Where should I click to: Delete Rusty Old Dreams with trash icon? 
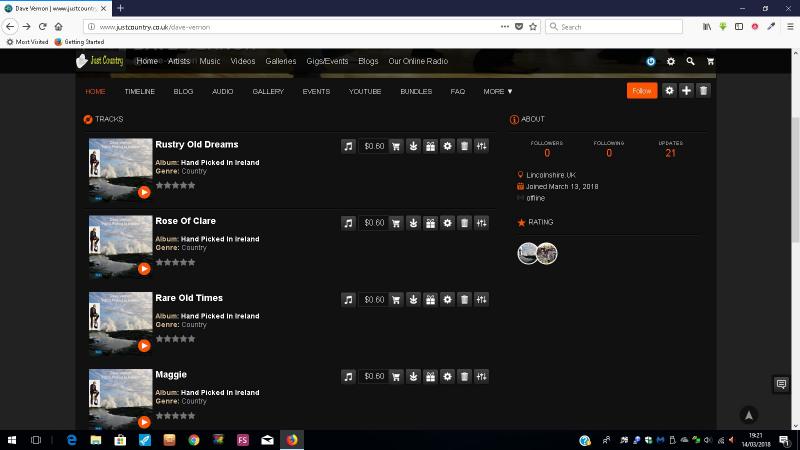tap(464, 146)
